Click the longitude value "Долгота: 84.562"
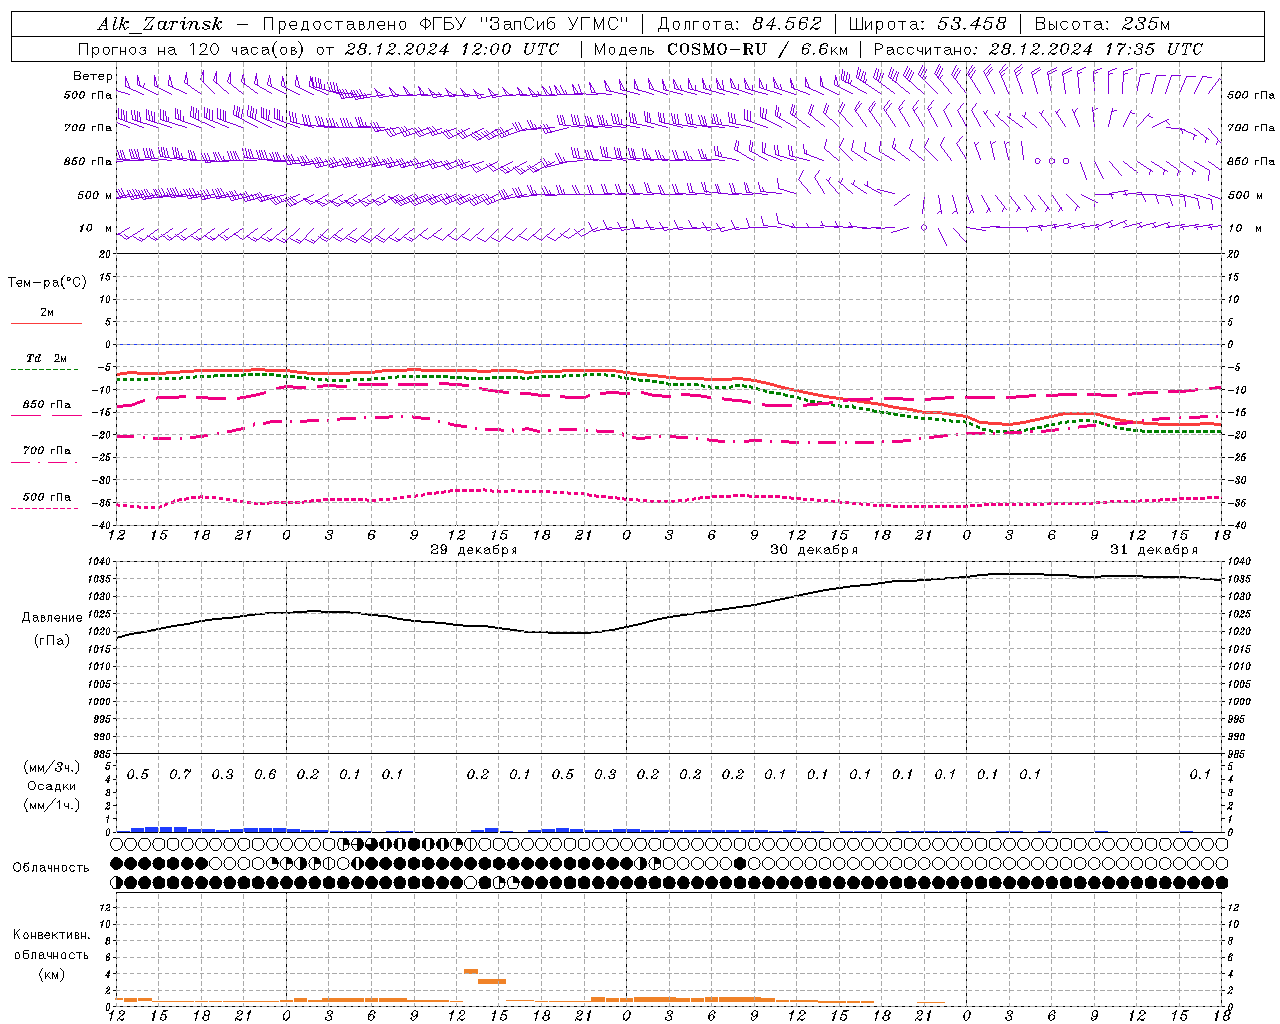 (x=739, y=24)
